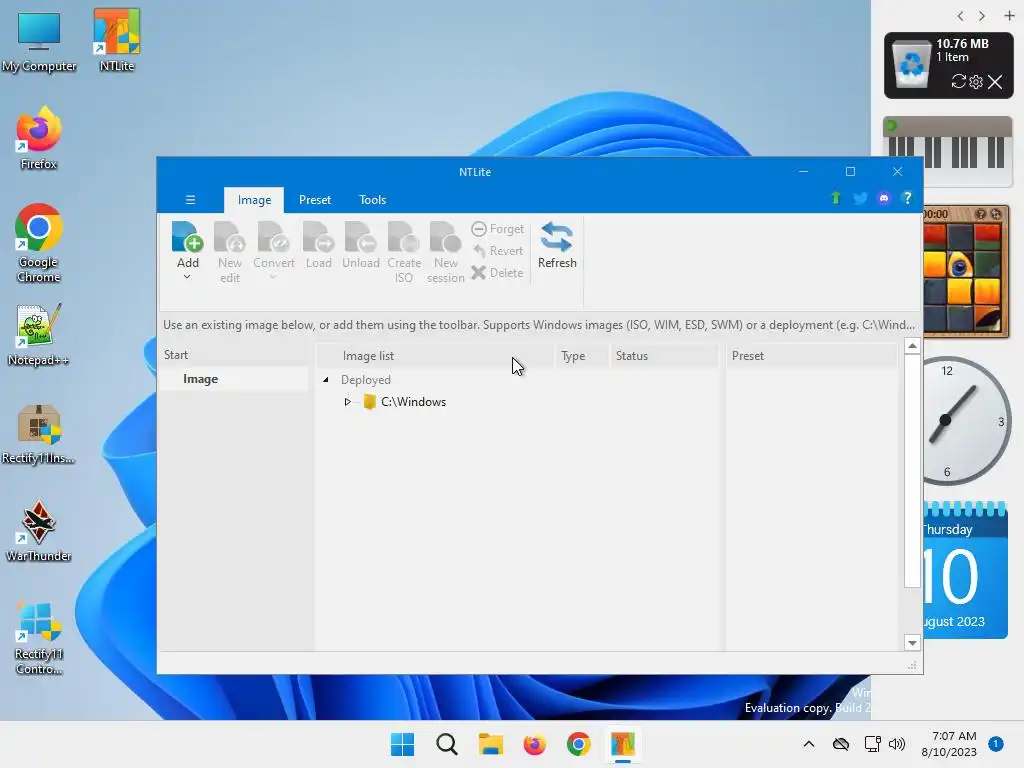Expand the C:\Windows tree node
The height and width of the screenshot is (768, 1024).
pyautogui.click(x=347, y=402)
